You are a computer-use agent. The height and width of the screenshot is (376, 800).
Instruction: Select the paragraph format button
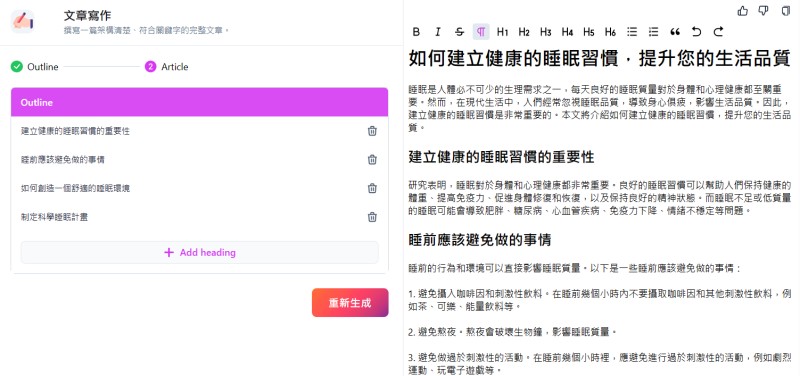coord(481,32)
